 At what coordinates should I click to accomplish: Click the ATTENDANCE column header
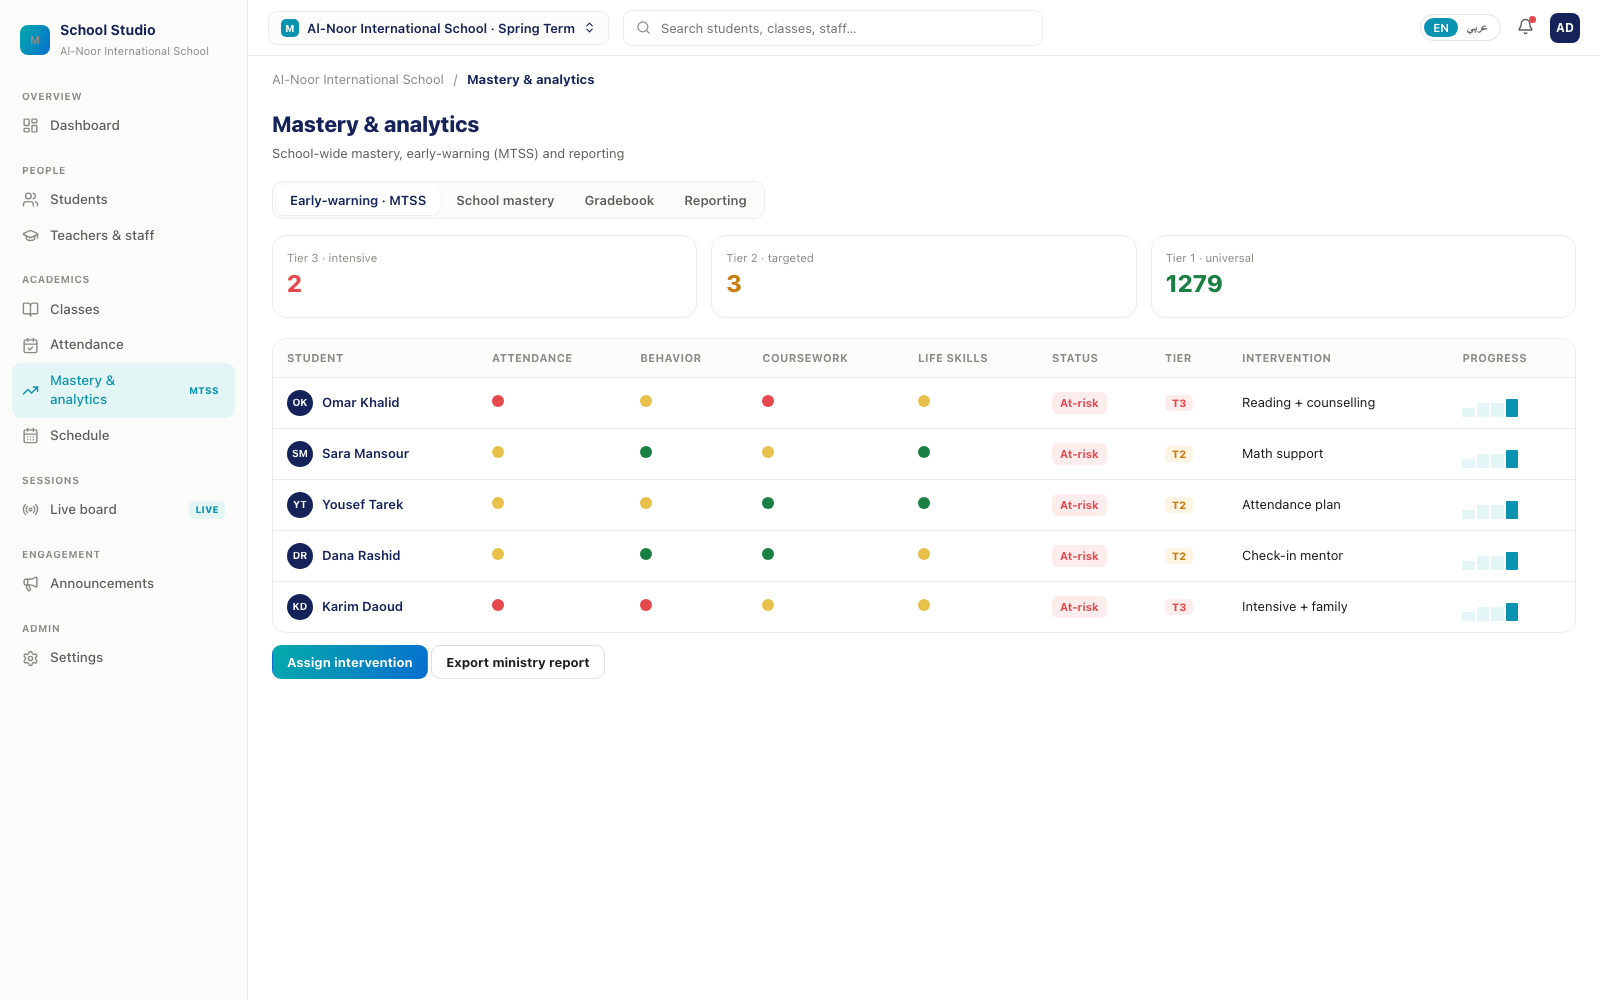(532, 358)
